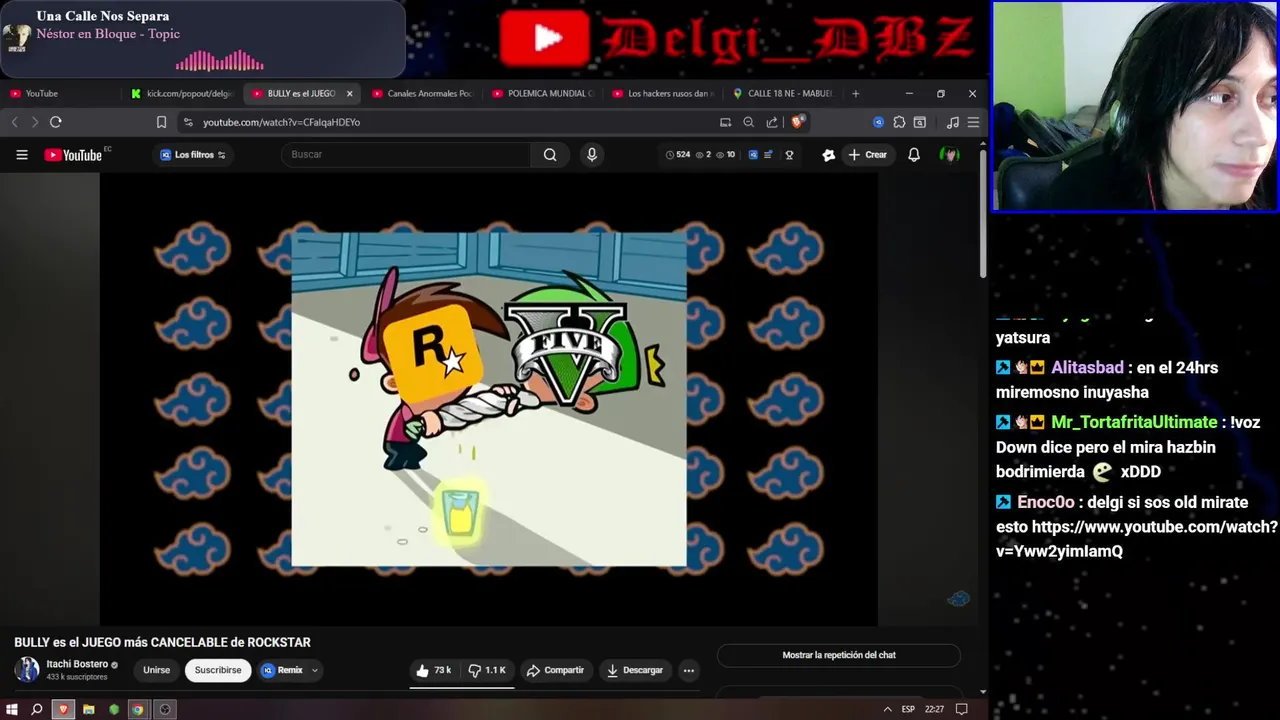Image resolution: width=1280 pixels, height=720 pixels.
Task: Show hidden system tray icons chevron
Action: (887, 709)
